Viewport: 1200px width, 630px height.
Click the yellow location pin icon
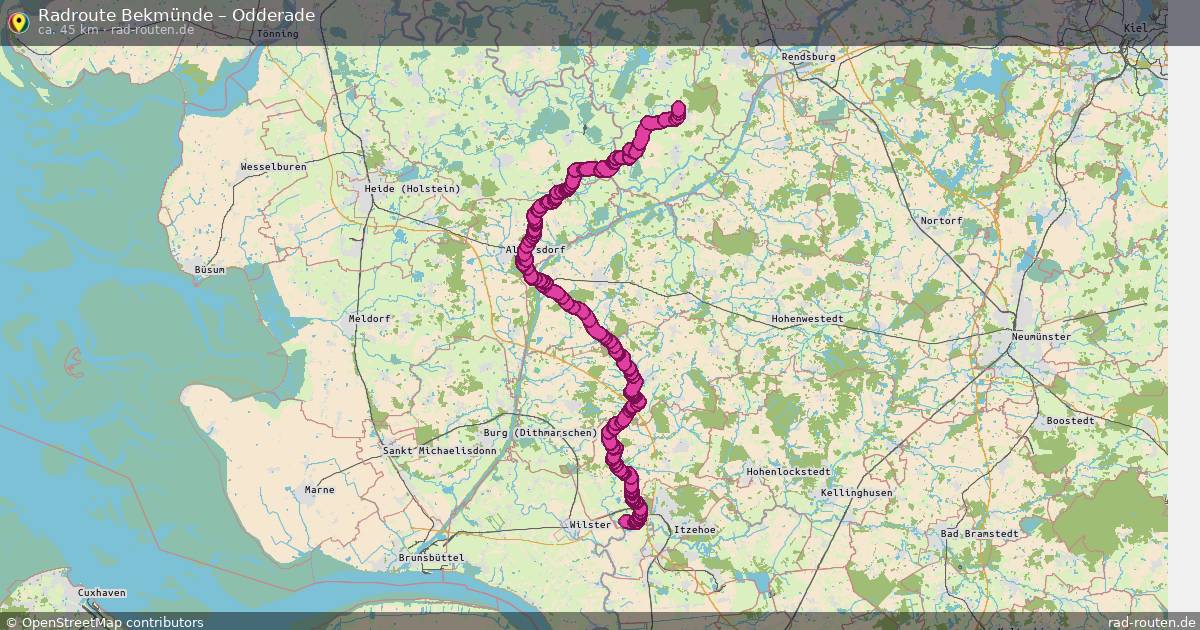18,21
